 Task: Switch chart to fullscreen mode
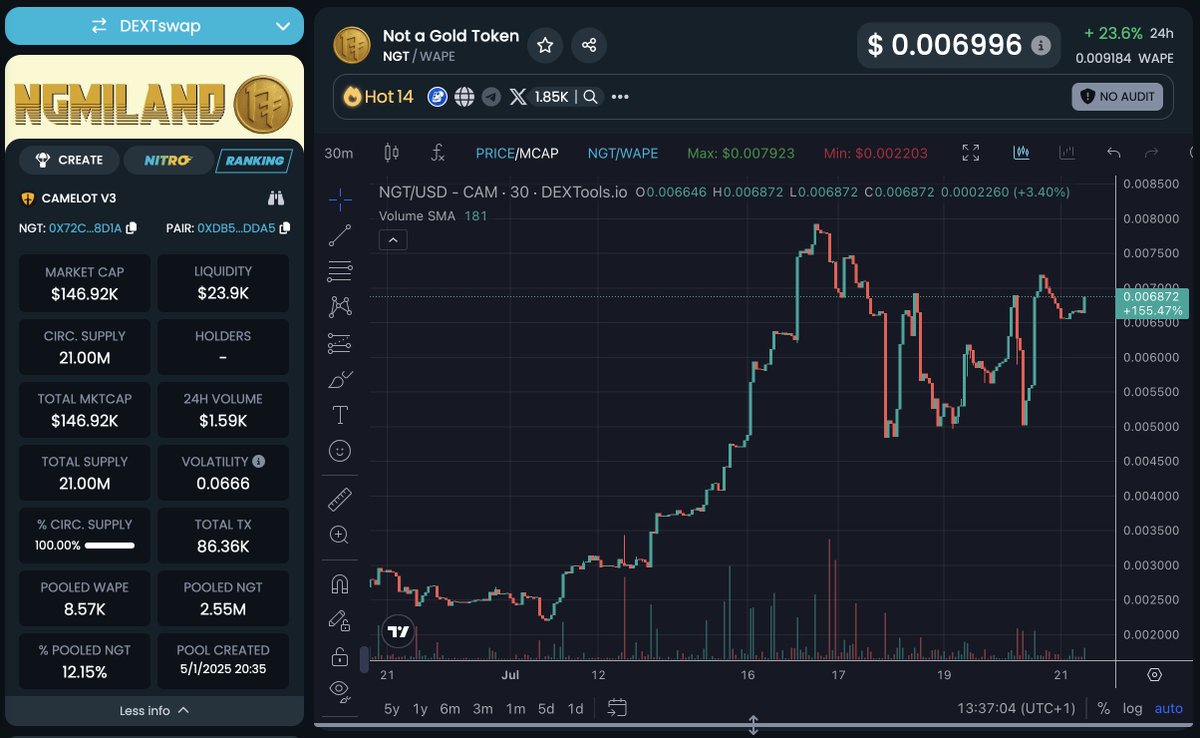[970, 153]
